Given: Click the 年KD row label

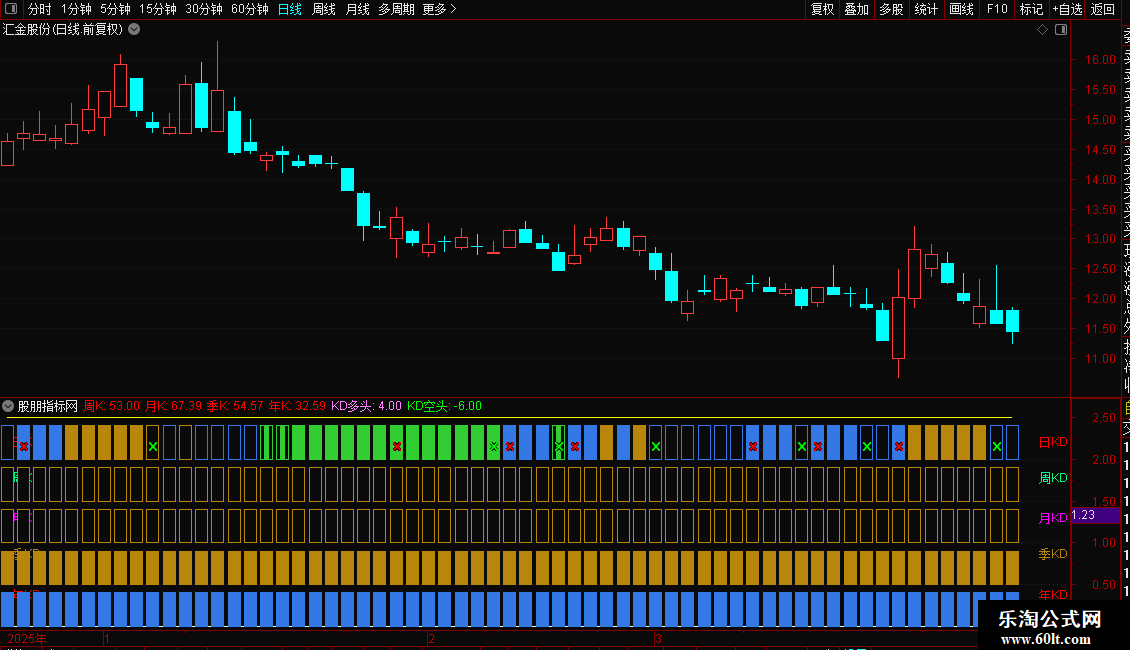Looking at the screenshot, I should (x=1052, y=595).
